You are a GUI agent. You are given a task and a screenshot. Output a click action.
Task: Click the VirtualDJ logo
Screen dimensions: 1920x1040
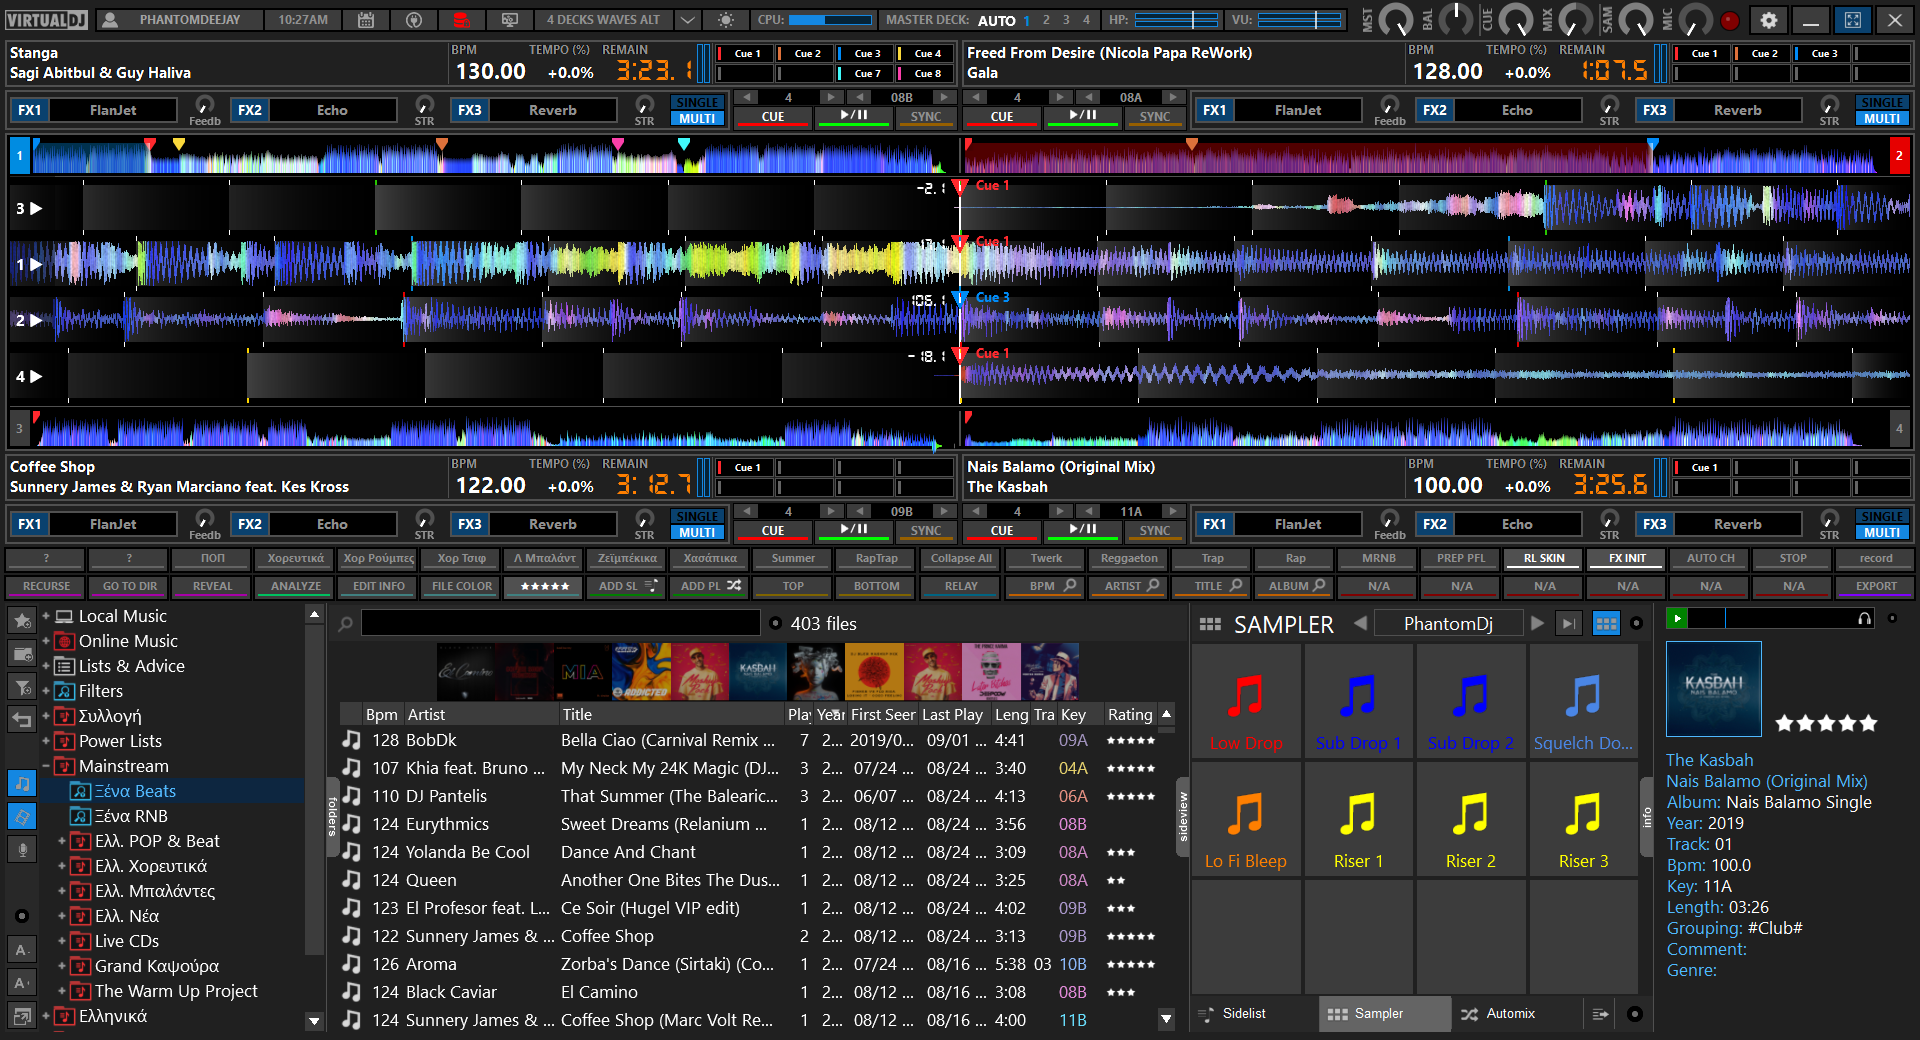(47, 20)
